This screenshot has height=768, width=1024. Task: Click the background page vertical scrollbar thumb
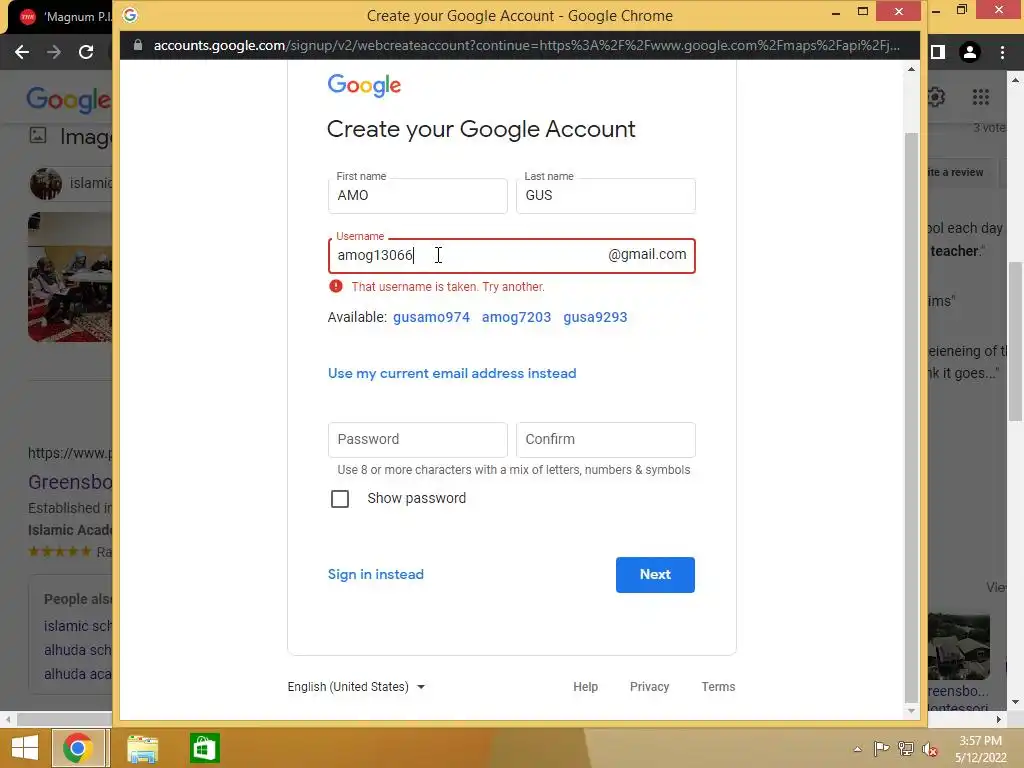[x=1015, y=341]
